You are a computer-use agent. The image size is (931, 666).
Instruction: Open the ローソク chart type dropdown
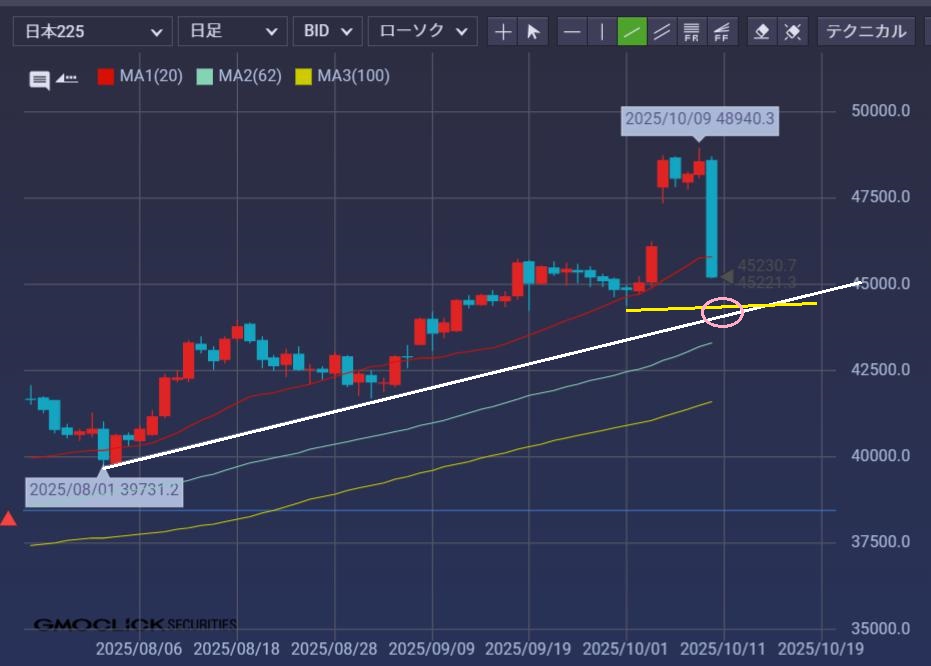(422, 32)
